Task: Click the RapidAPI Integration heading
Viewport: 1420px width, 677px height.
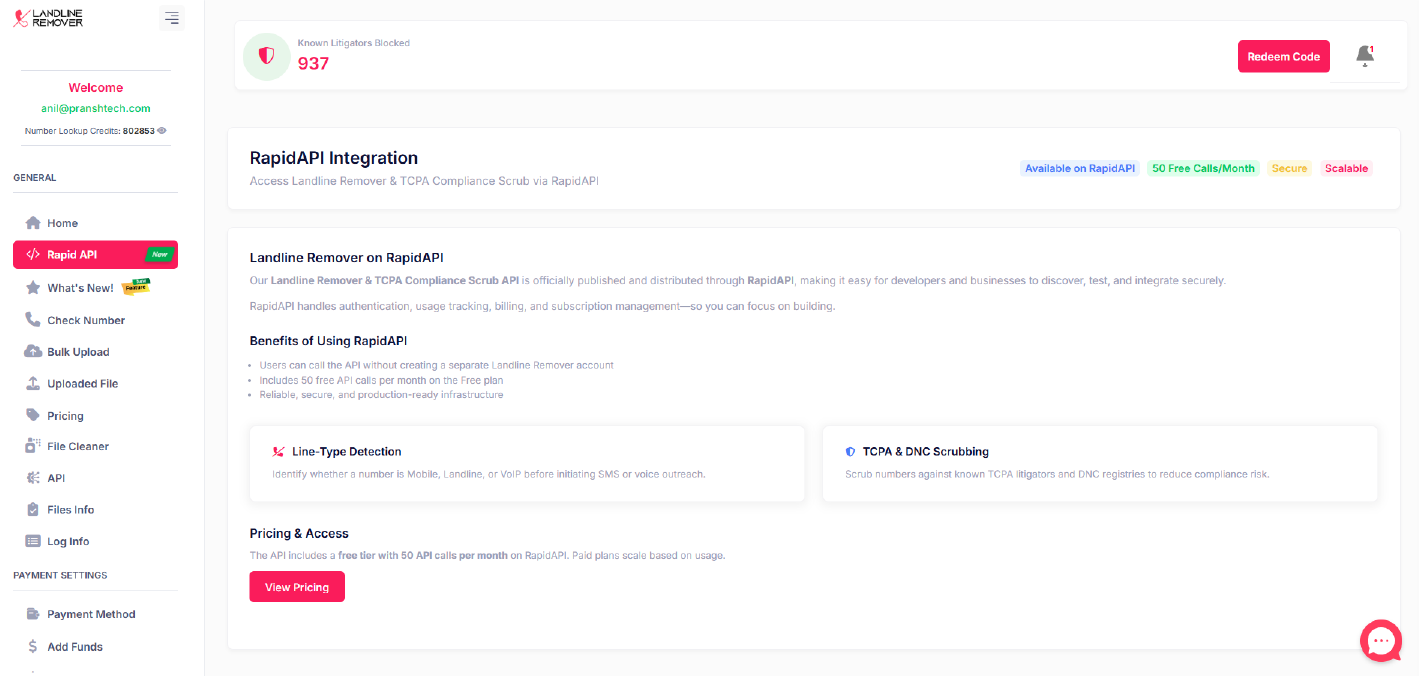Action: coord(334,158)
